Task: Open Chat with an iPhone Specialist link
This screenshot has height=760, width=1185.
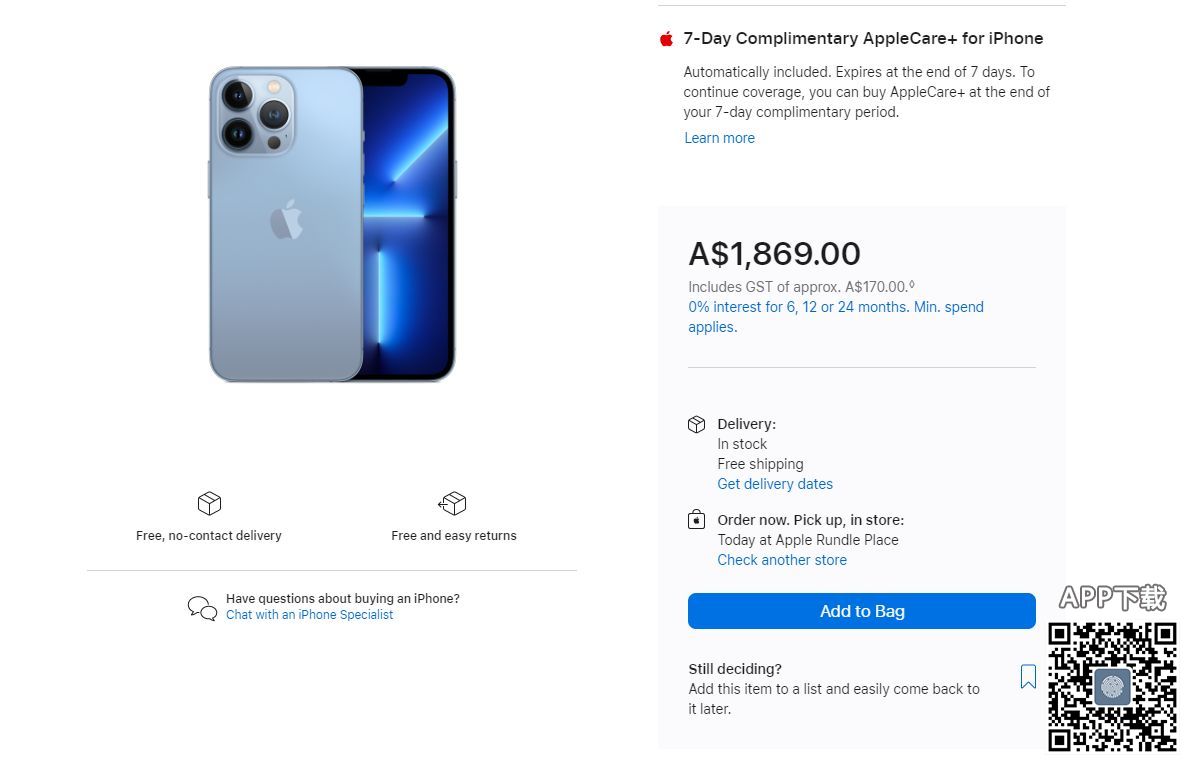Action: point(310,615)
